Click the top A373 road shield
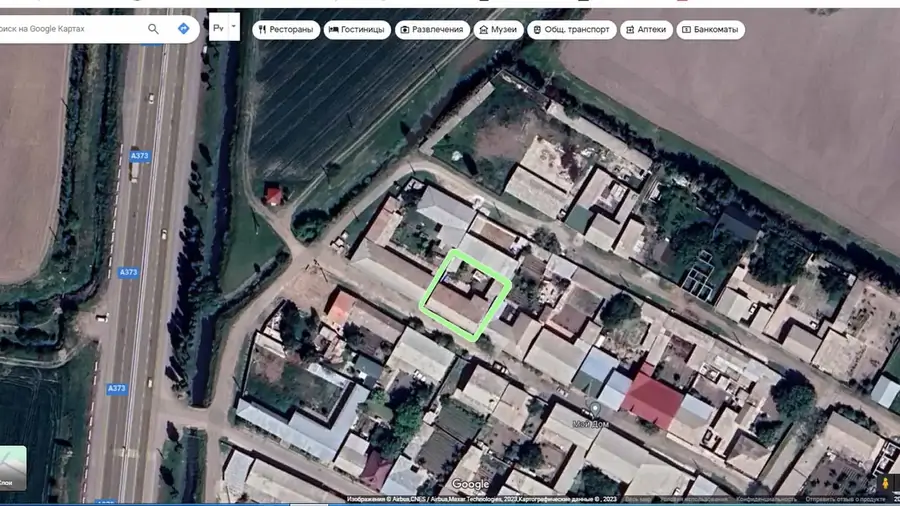The height and width of the screenshot is (506, 900). tap(139, 155)
